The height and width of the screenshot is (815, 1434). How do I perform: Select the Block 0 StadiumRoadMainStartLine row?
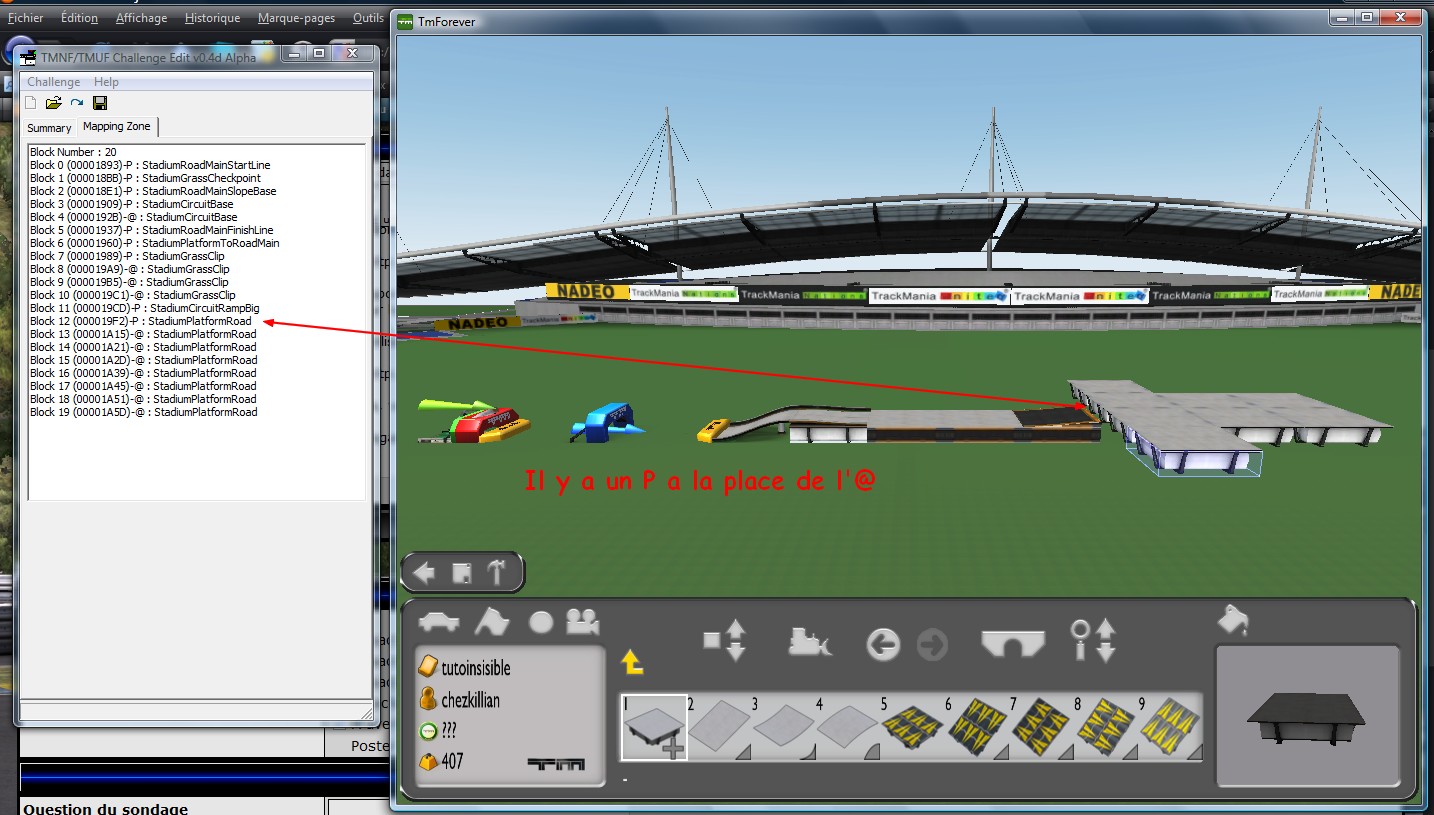[150, 165]
